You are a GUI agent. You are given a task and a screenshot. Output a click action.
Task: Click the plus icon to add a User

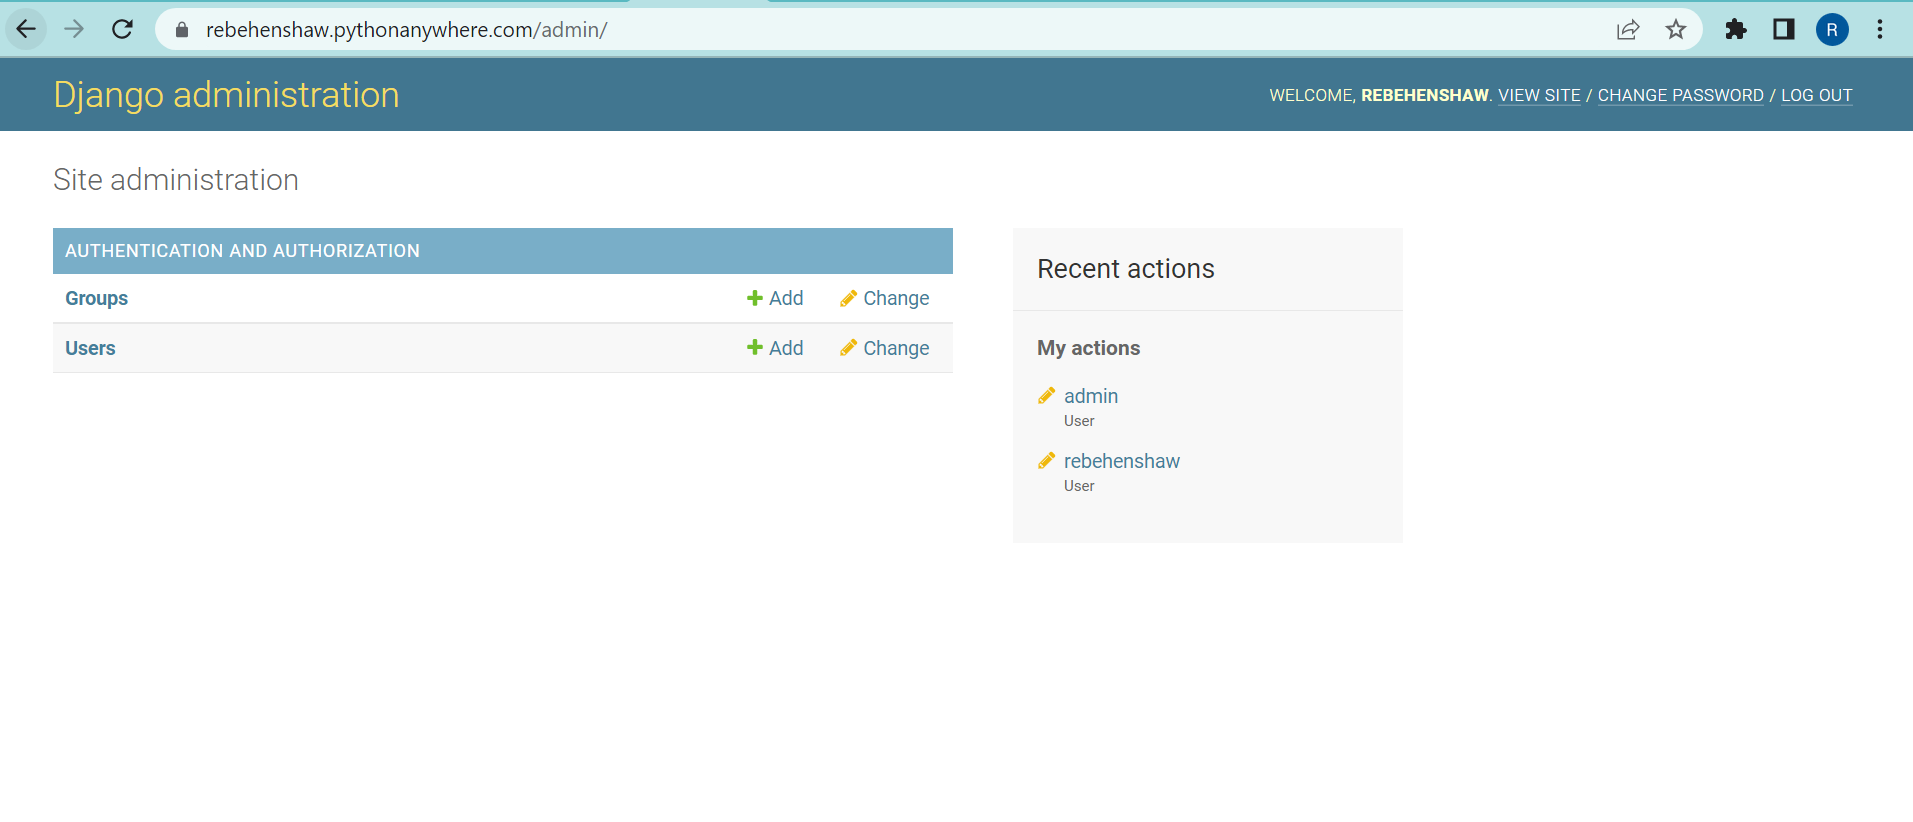point(755,348)
